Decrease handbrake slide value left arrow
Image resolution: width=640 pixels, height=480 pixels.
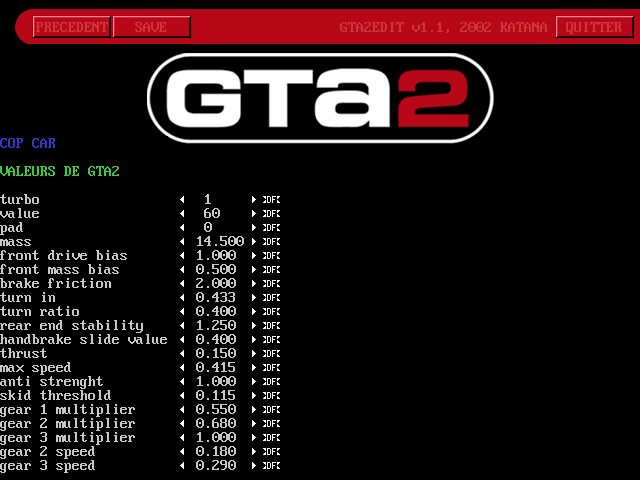(182, 339)
